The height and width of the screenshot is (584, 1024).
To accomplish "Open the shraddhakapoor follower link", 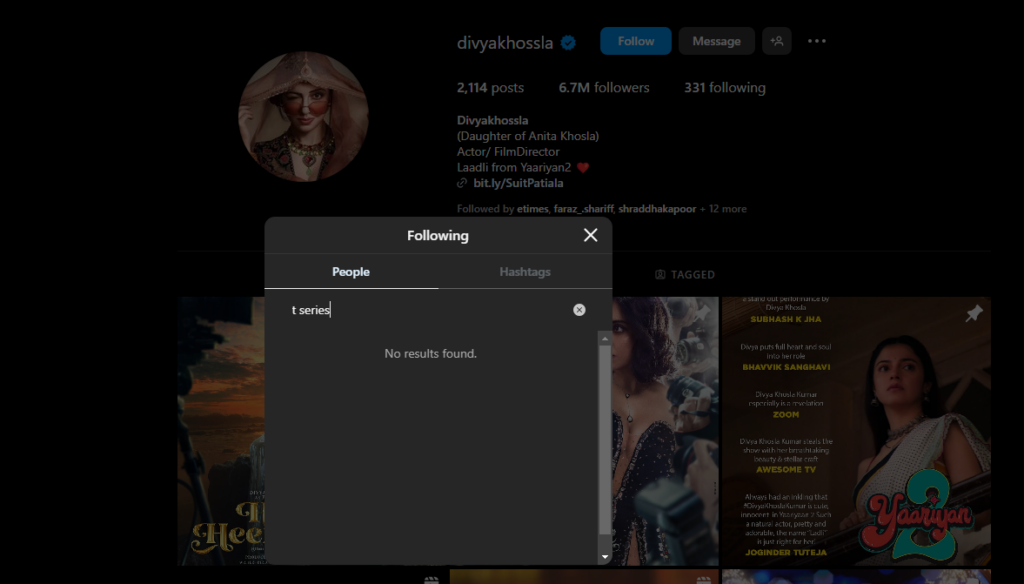I will coord(656,209).
